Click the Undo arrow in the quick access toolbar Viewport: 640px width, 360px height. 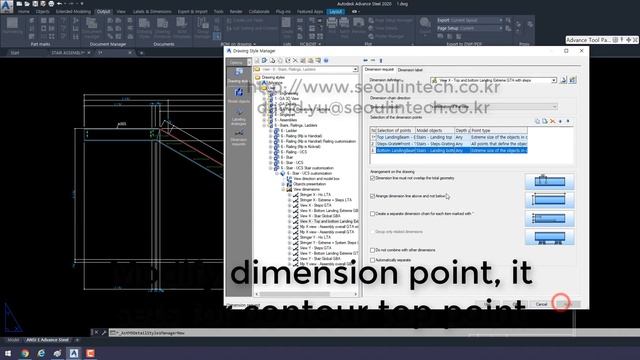[60, 4]
